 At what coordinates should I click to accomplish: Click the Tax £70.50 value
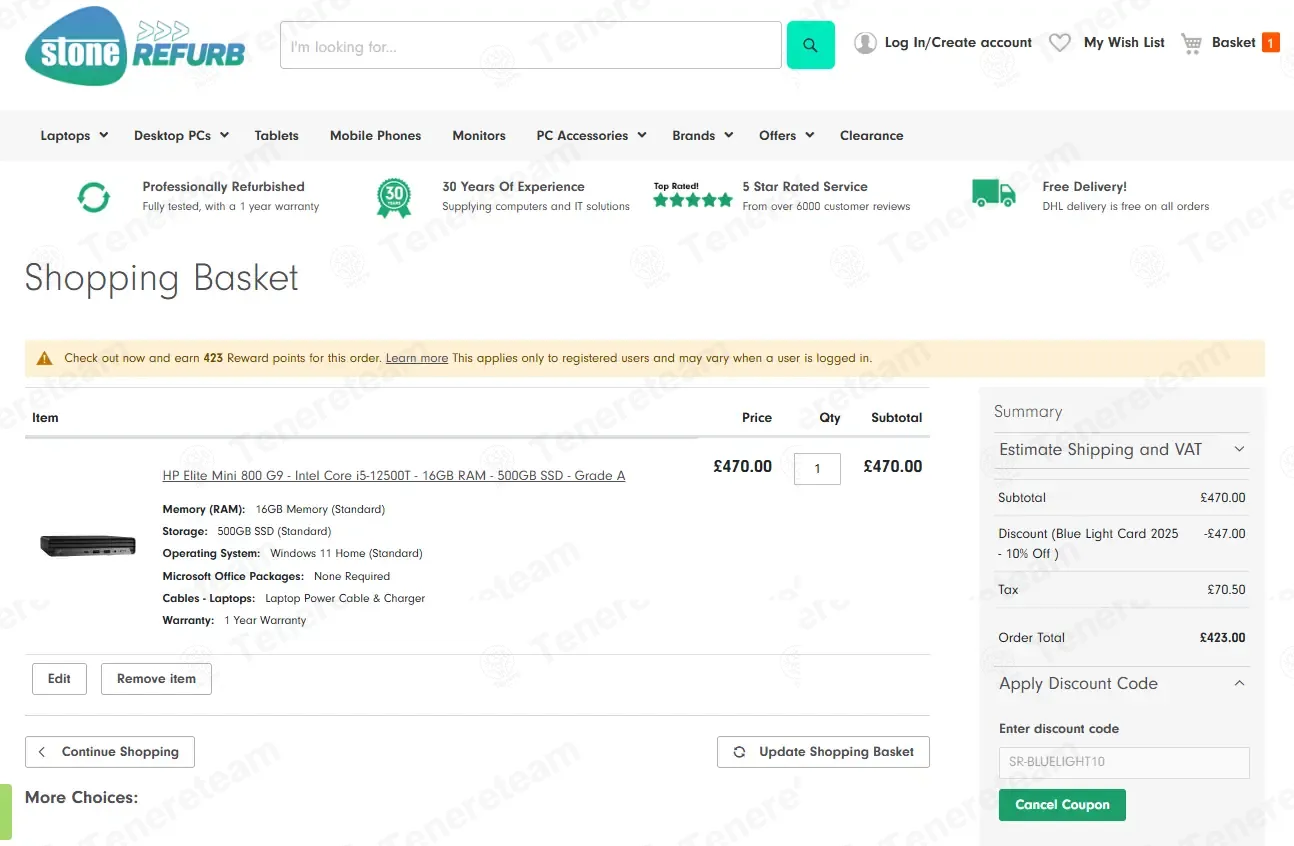coord(1227,590)
